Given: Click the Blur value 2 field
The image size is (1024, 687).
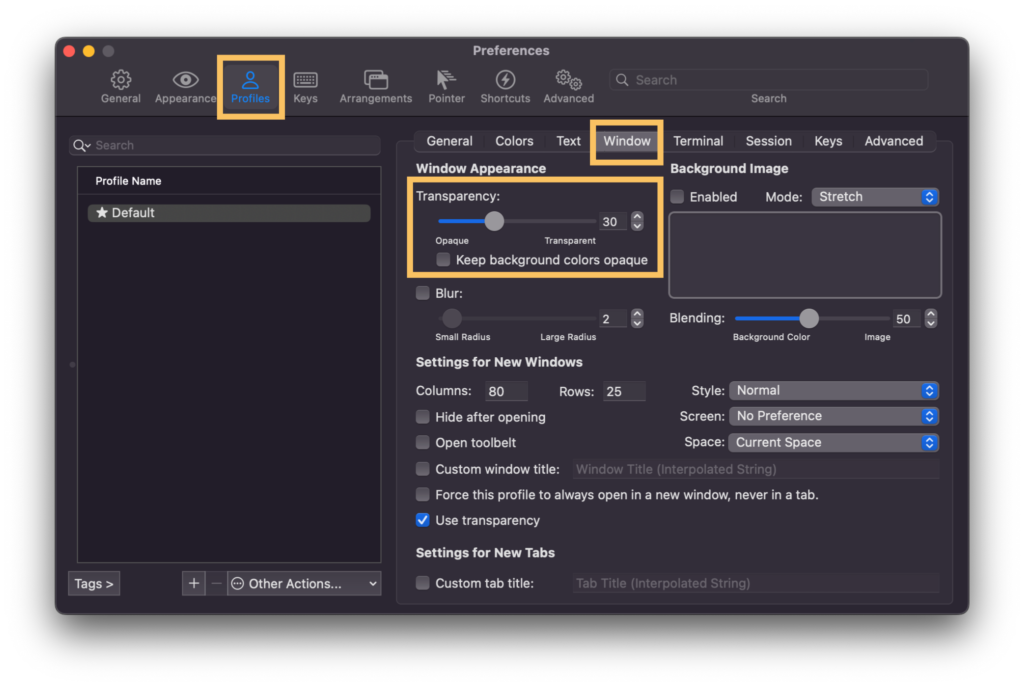Looking at the screenshot, I should 613,319.
